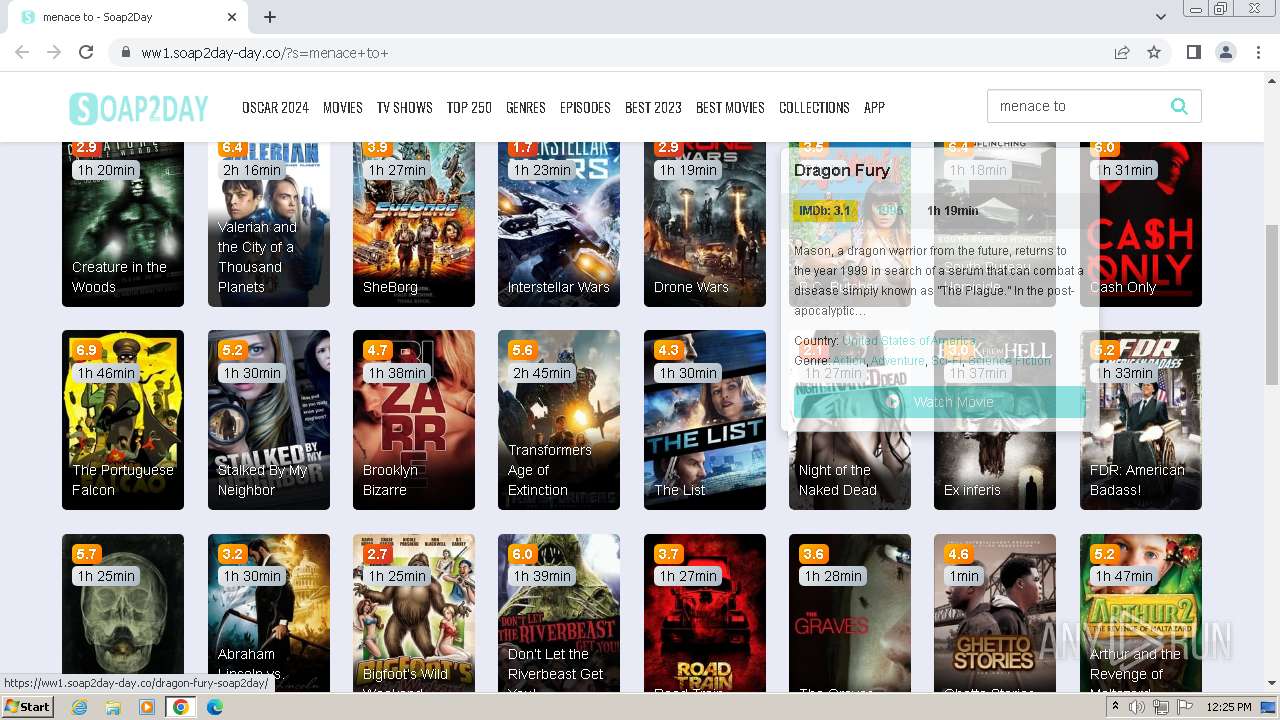Open the Brooklyn Bizarre poster

[414, 420]
